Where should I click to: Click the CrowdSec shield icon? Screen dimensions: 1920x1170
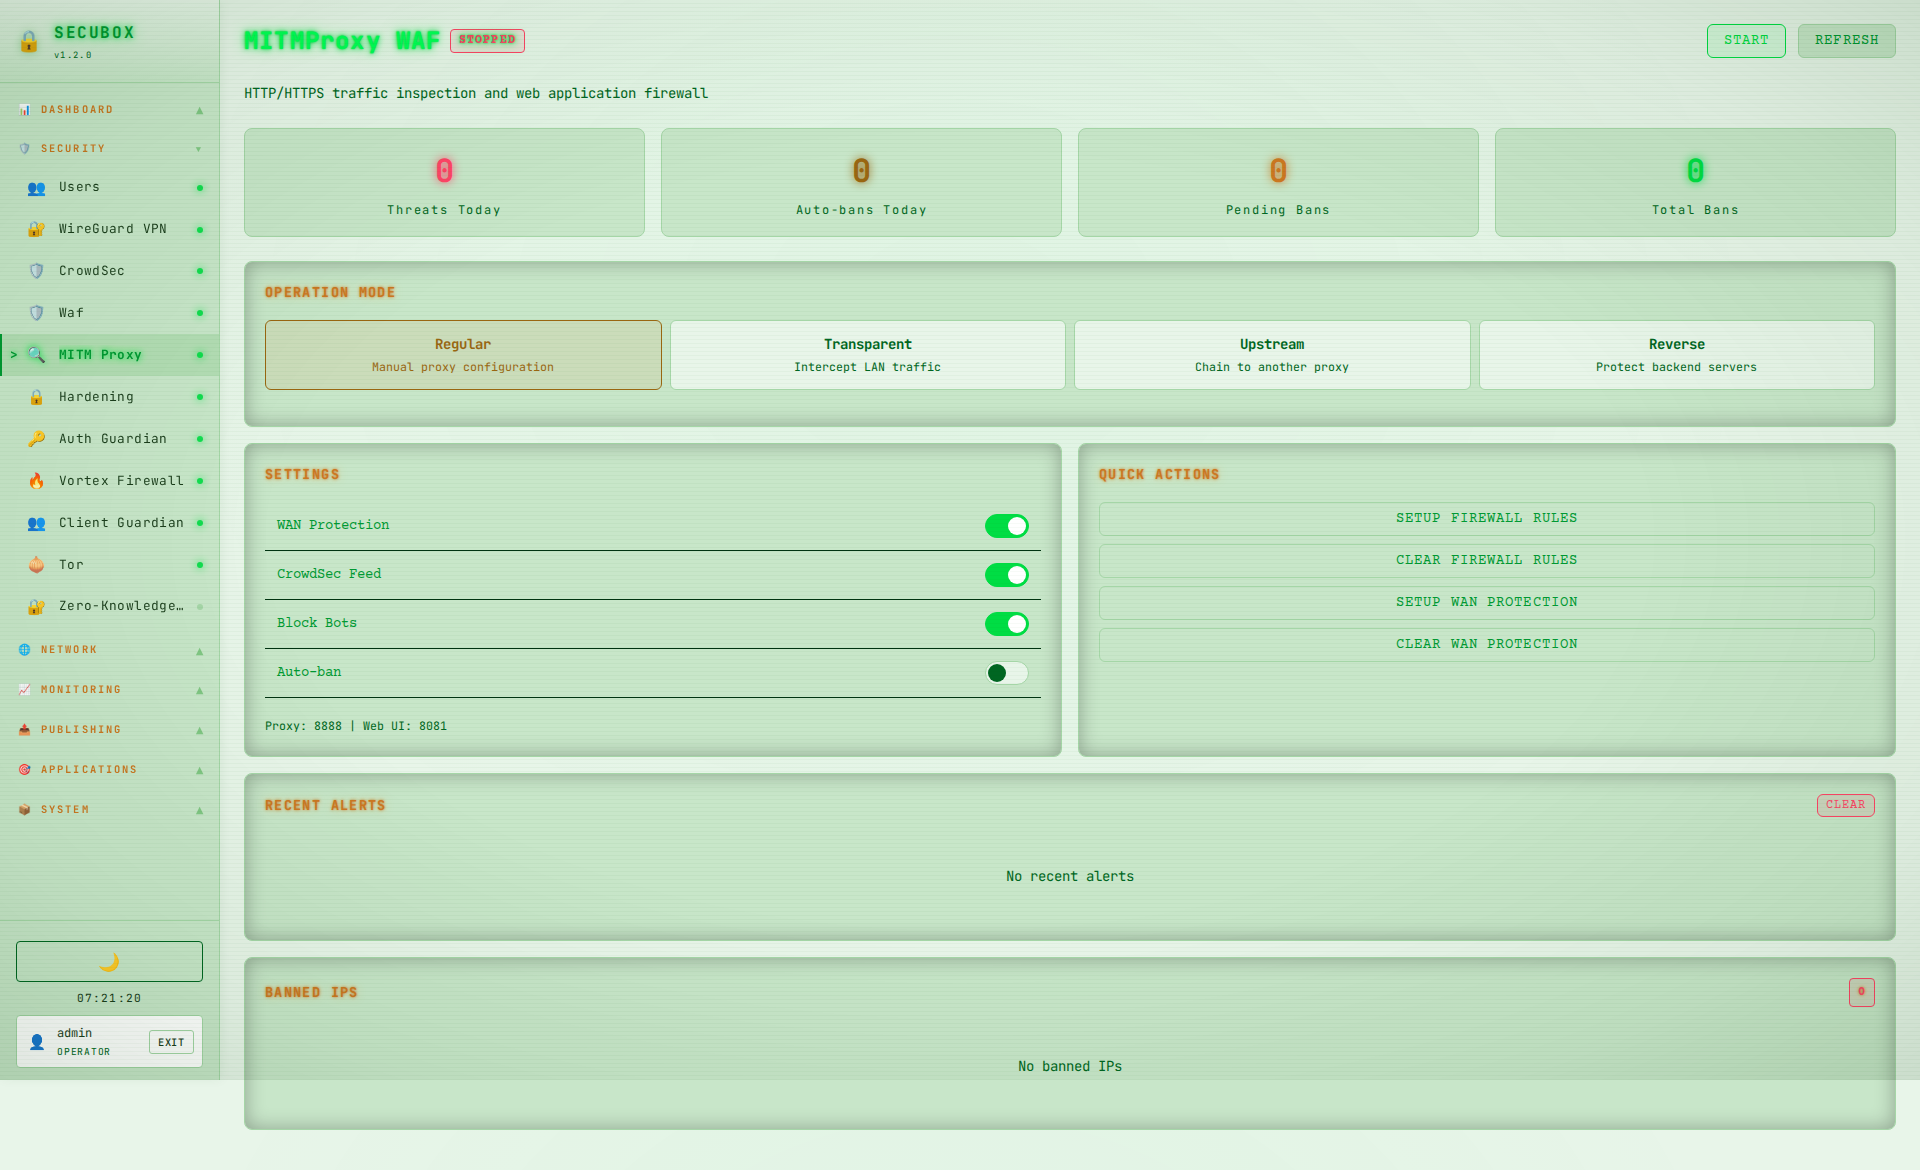click(x=36, y=271)
